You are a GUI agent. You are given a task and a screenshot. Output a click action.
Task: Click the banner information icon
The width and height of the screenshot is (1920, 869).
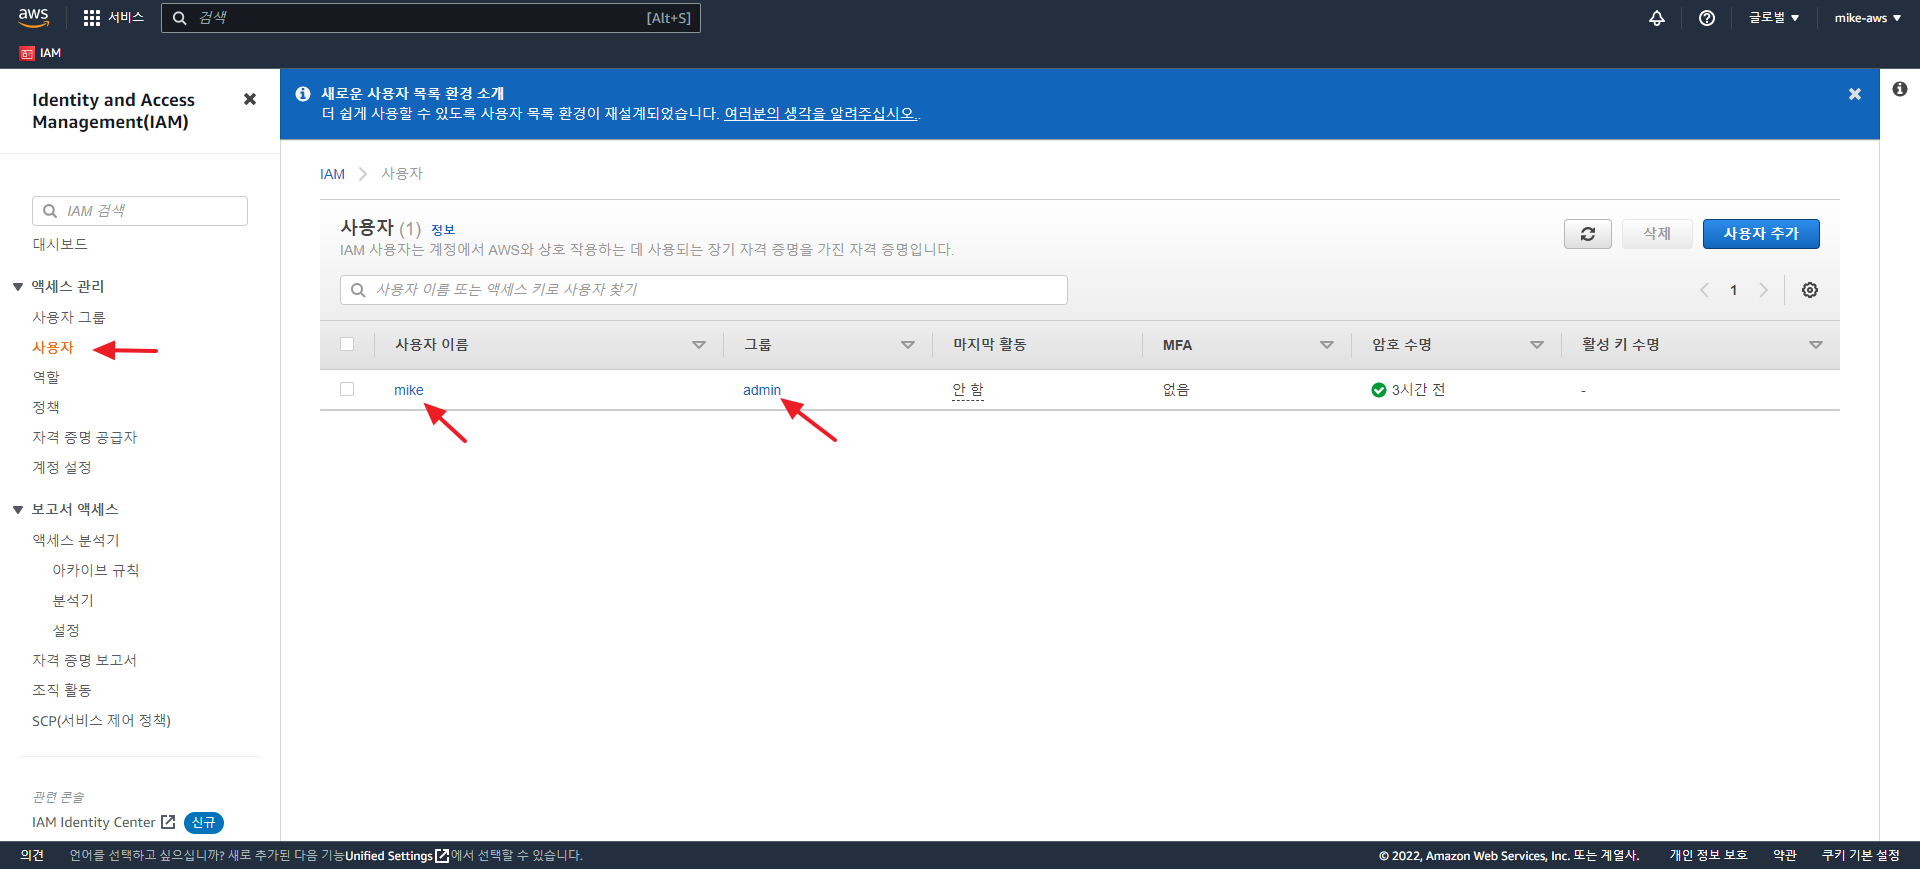(303, 94)
